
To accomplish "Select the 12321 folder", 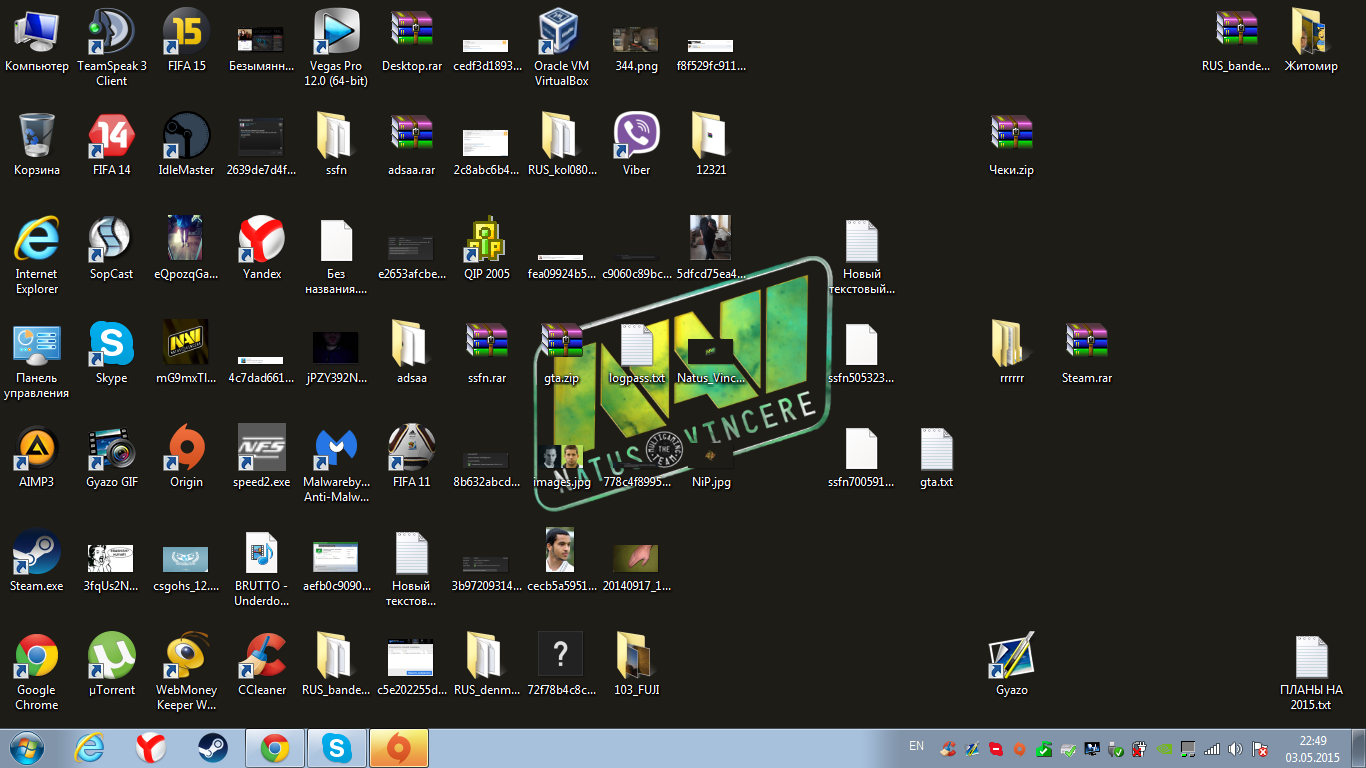I will pos(711,144).
